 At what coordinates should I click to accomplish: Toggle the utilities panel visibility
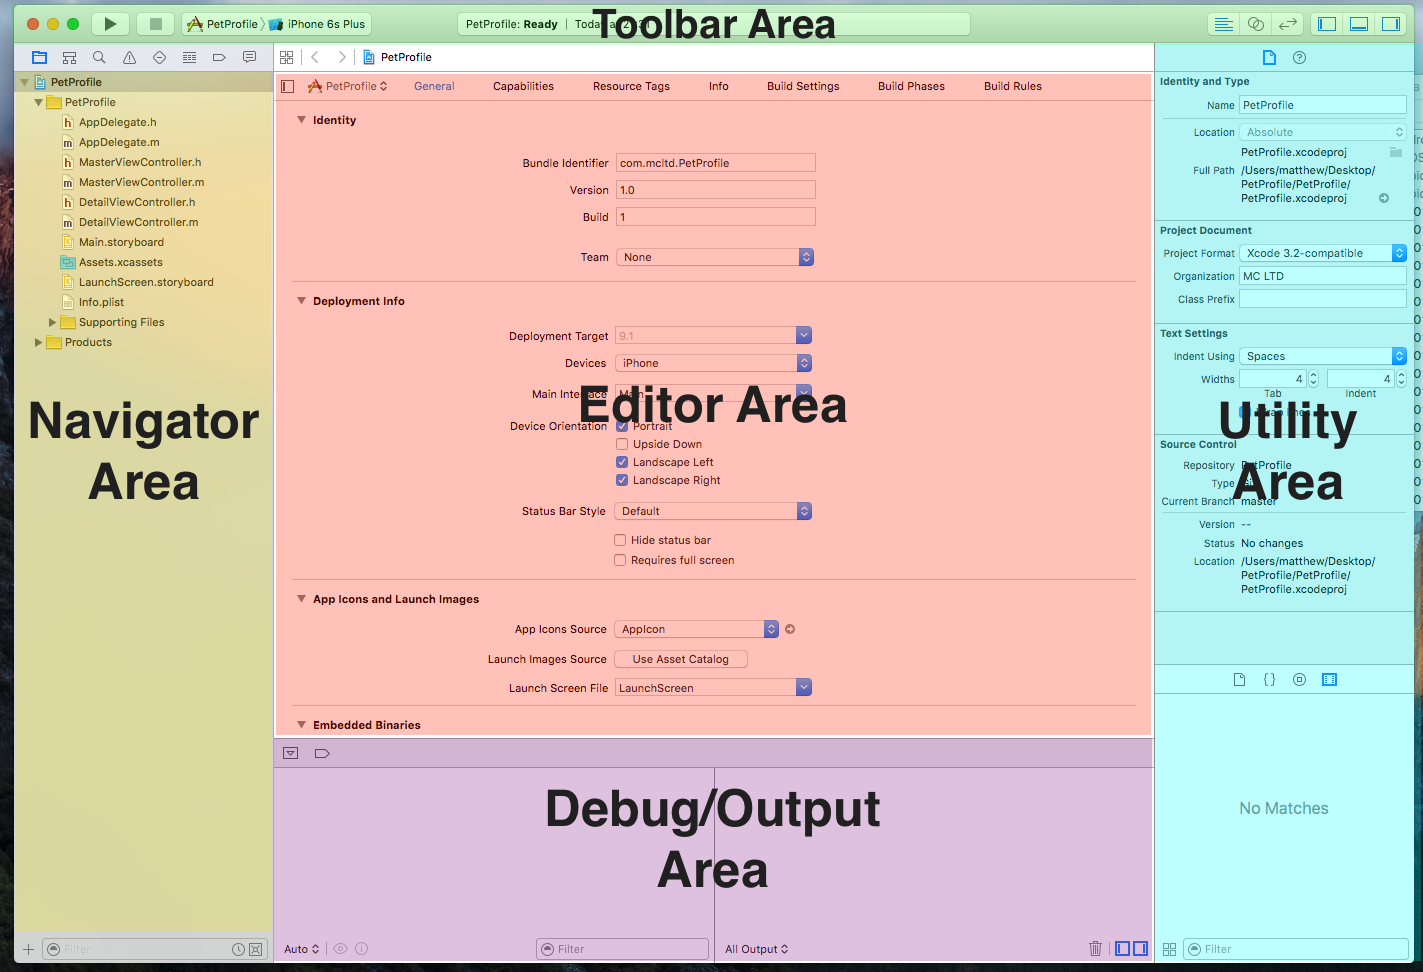point(1391,24)
